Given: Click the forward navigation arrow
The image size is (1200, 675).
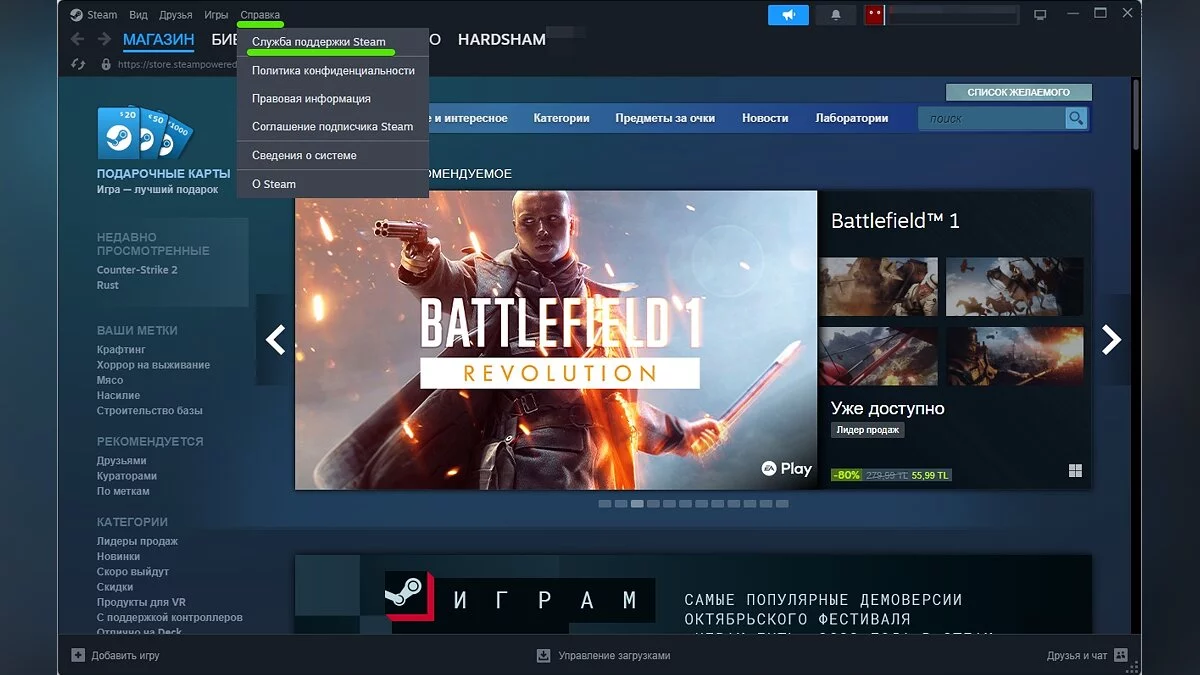Looking at the screenshot, I should [104, 40].
